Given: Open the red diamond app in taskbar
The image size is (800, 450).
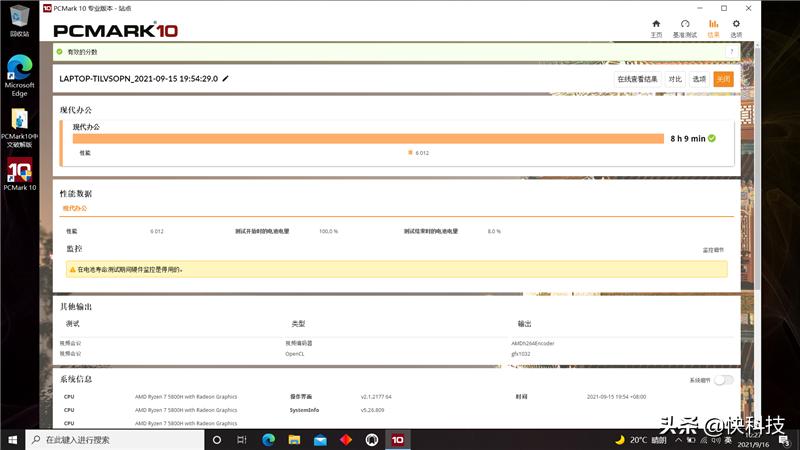Looking at the screenshot, I should (346, 439).
